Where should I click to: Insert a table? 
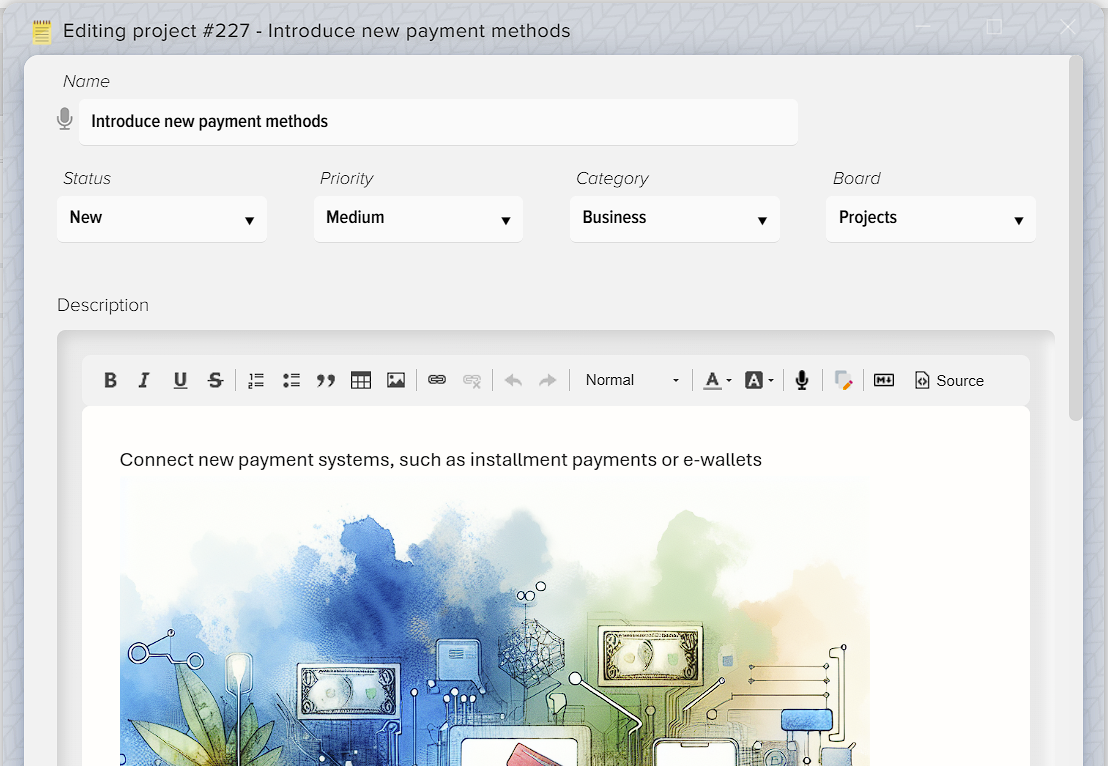pos(360,380)
